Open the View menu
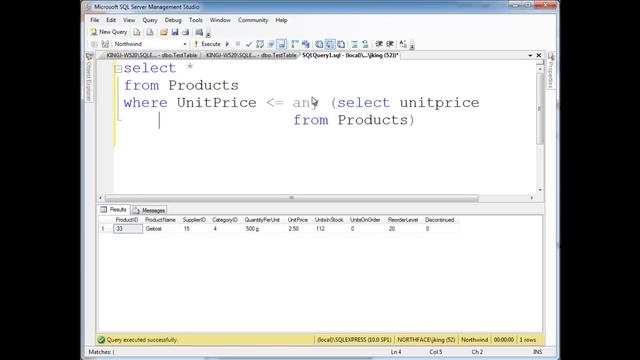640x360 pixels. pyautogui.click(x=129, y=20)
